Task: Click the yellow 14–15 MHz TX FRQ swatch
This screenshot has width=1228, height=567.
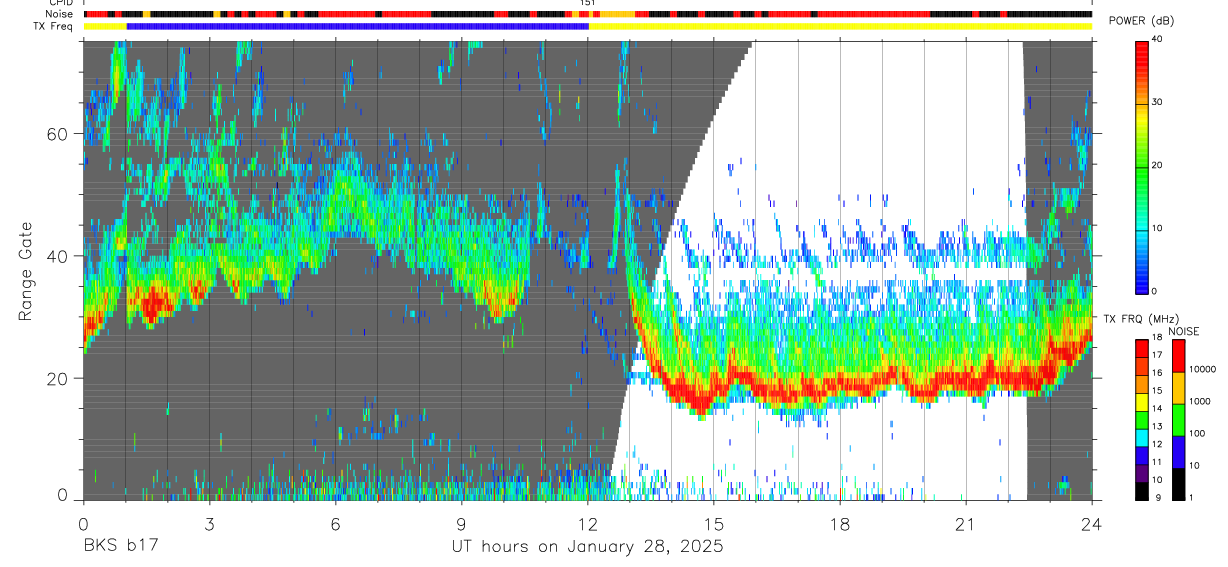Action: tap(1142, 401)
